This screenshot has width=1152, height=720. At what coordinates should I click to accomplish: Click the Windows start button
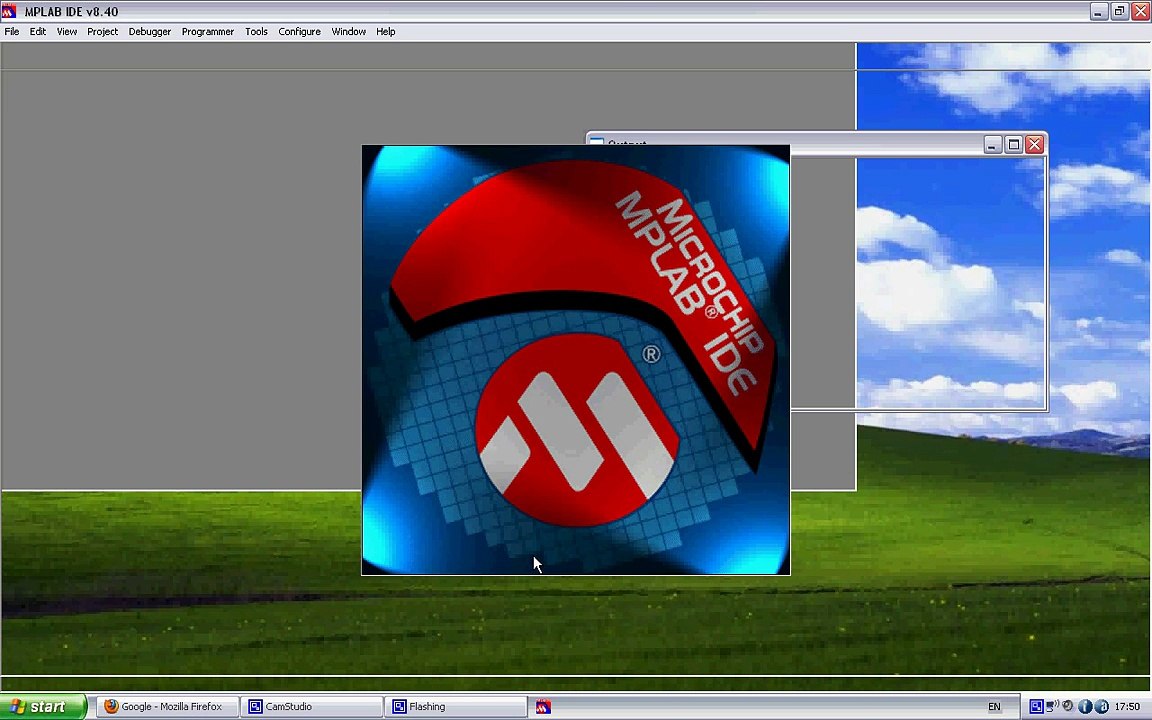click(43, 706)
